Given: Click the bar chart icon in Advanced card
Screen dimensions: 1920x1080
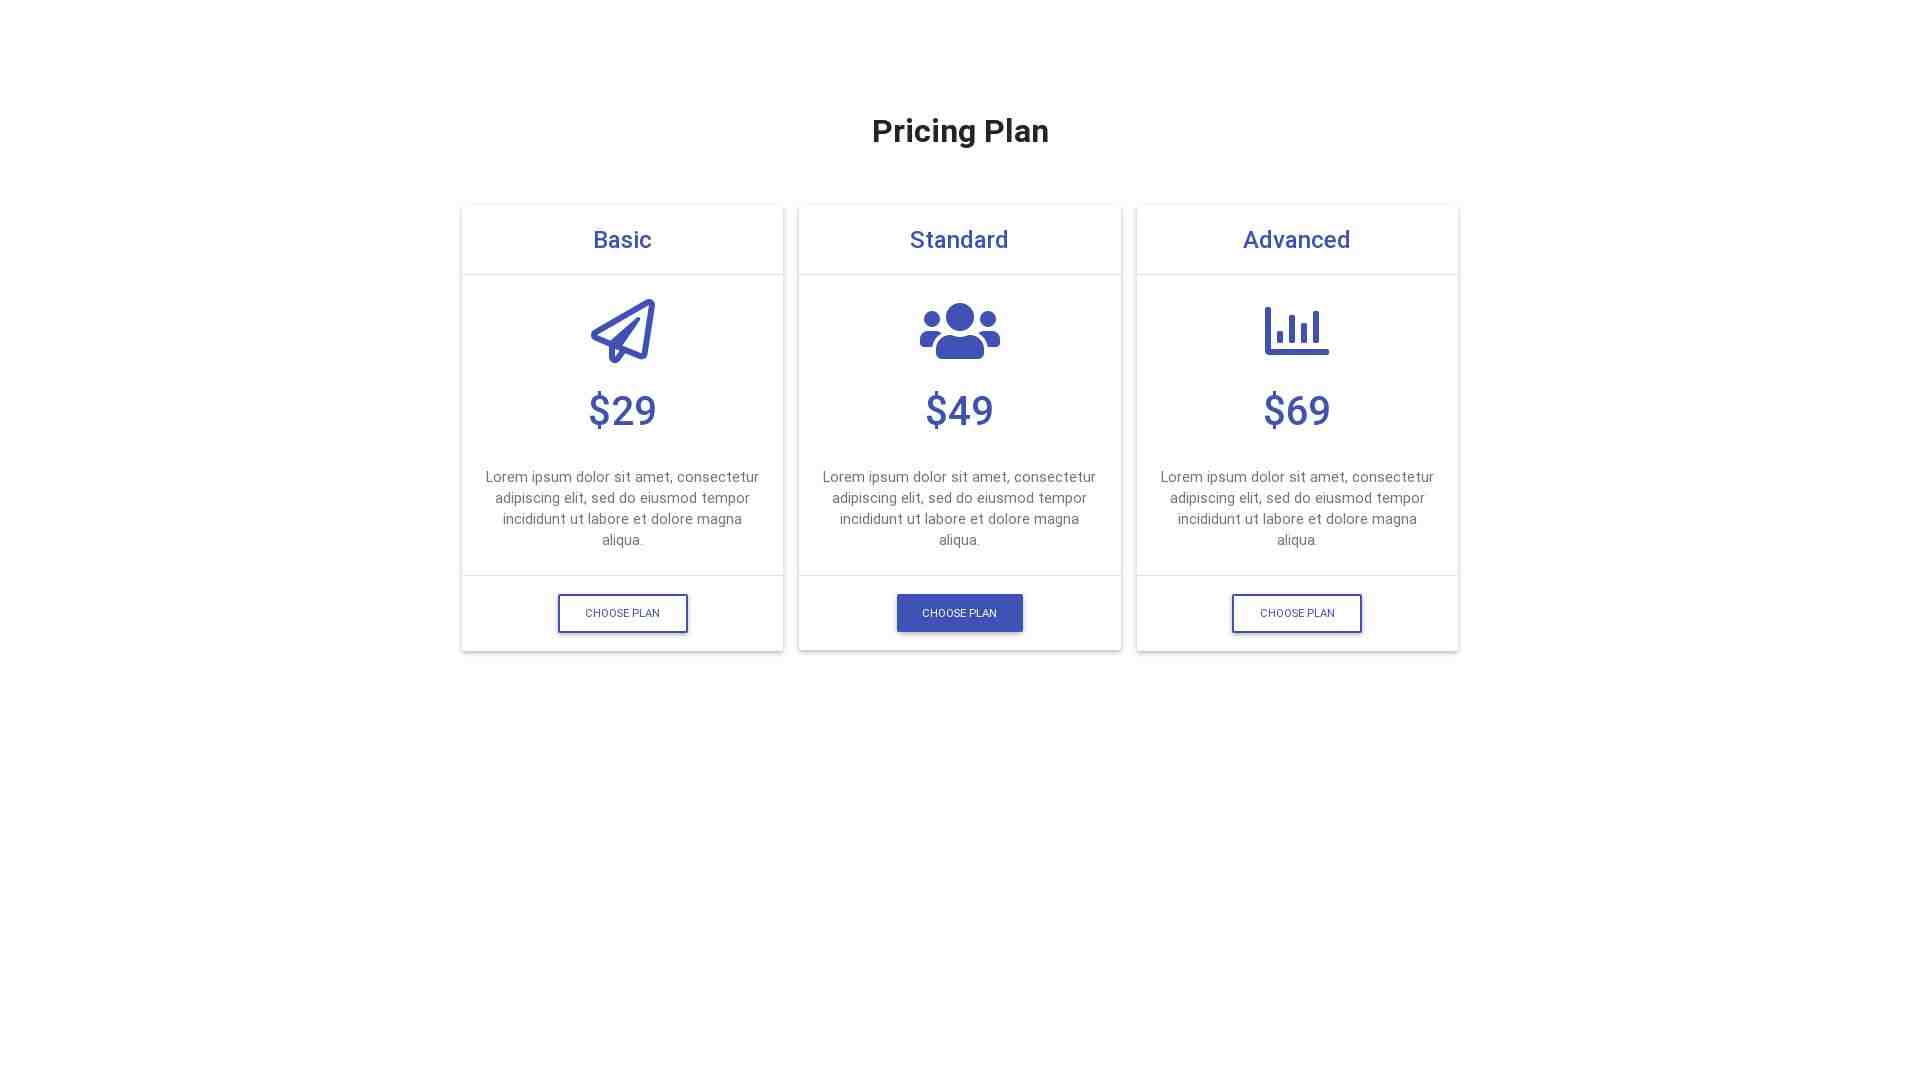Looking at the screenshot, I should pyautogui.click(x=1296, y=331).
